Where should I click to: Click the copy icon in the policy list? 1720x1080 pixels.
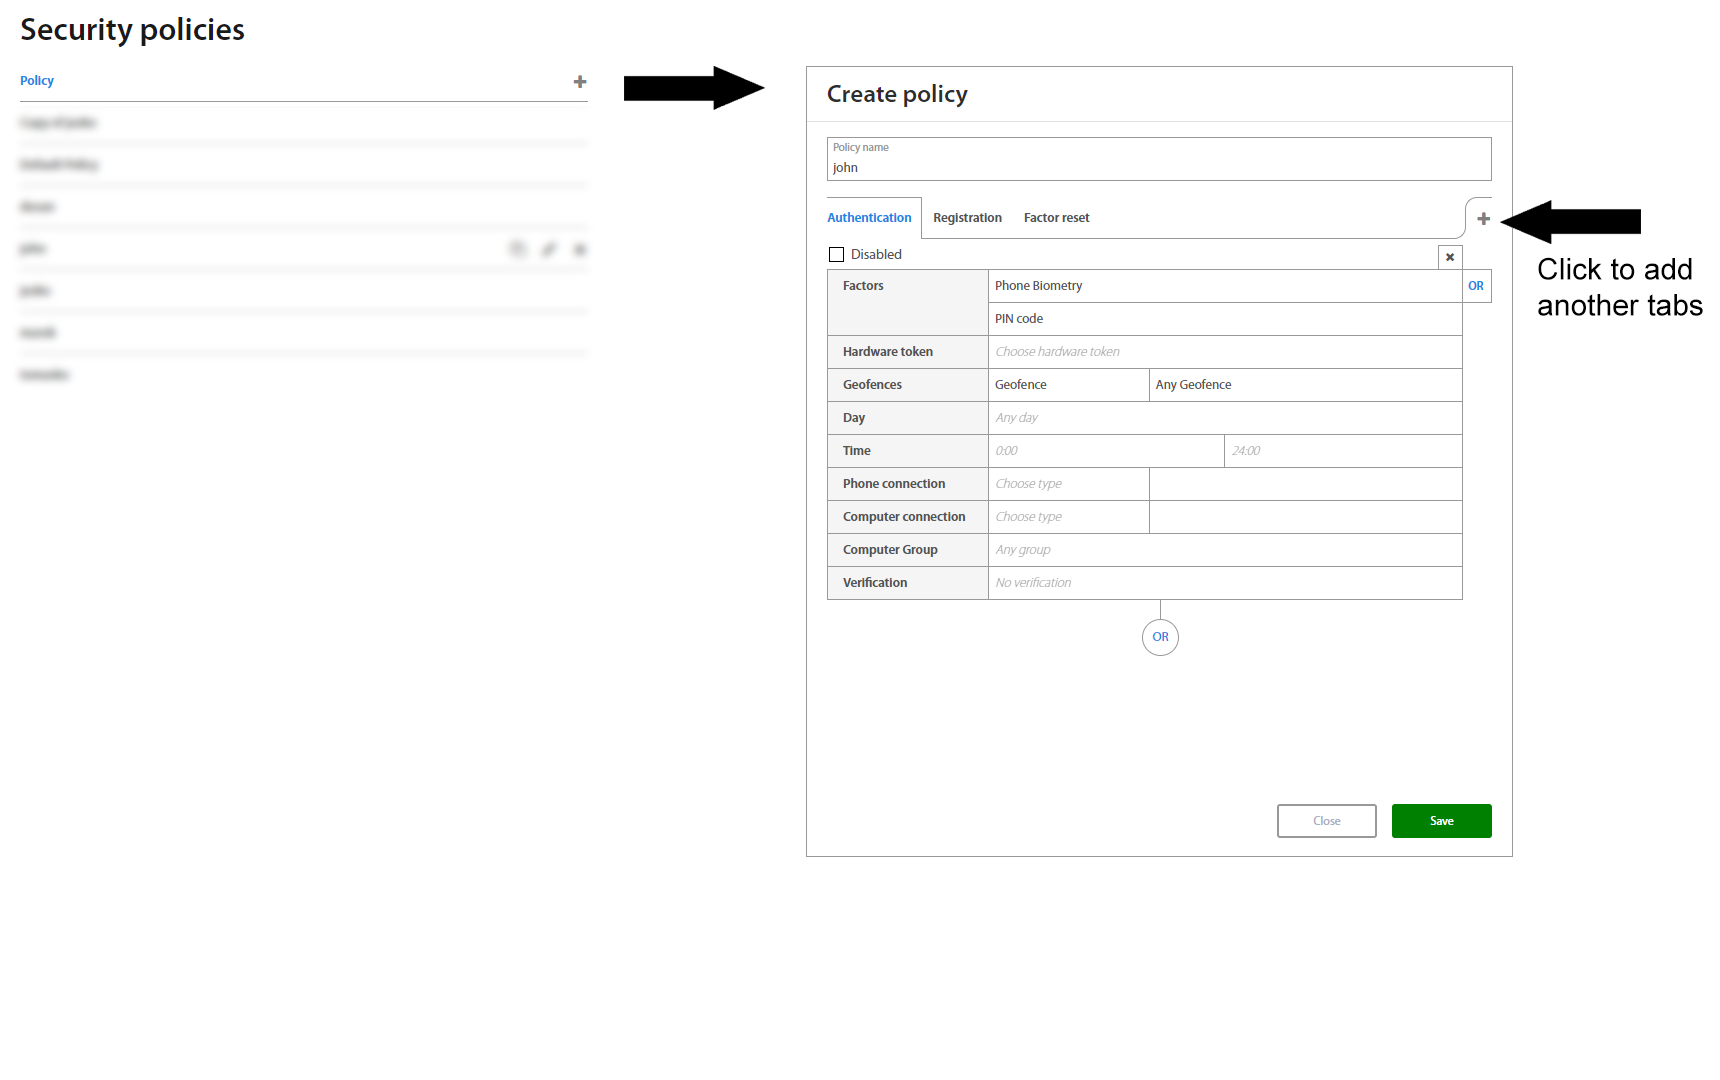[x=517, y=249]
